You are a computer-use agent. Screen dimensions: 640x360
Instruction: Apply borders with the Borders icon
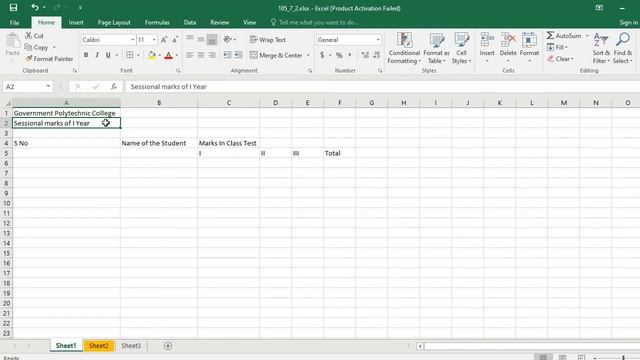click(x=129, y=55)
